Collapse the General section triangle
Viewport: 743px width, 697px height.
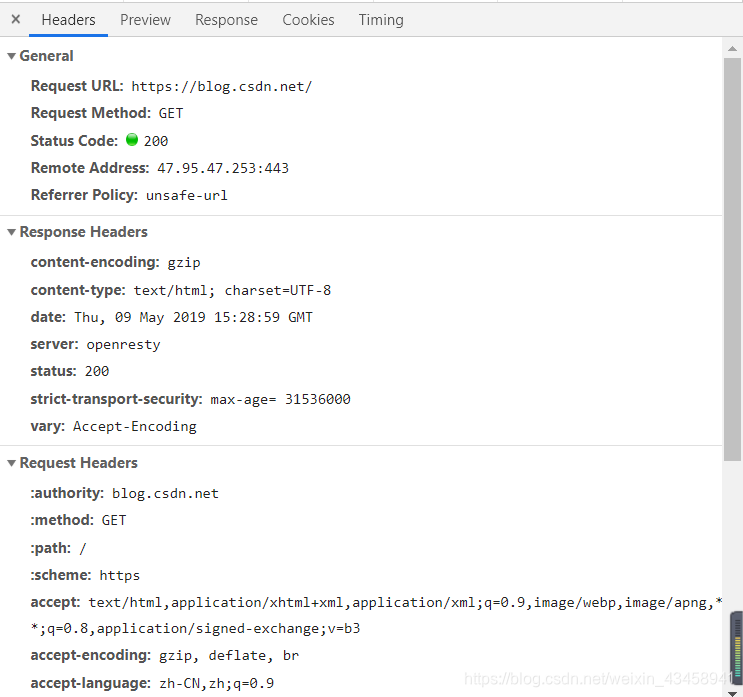(x=12, y=56)
